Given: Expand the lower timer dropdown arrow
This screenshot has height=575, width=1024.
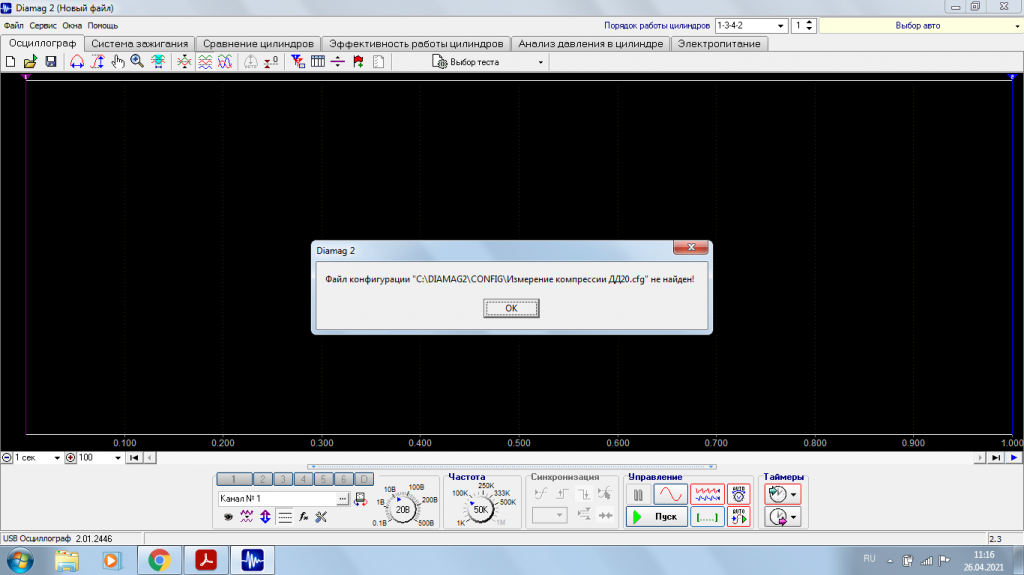Looking at the screenshot, I should [x=793, y=517].
